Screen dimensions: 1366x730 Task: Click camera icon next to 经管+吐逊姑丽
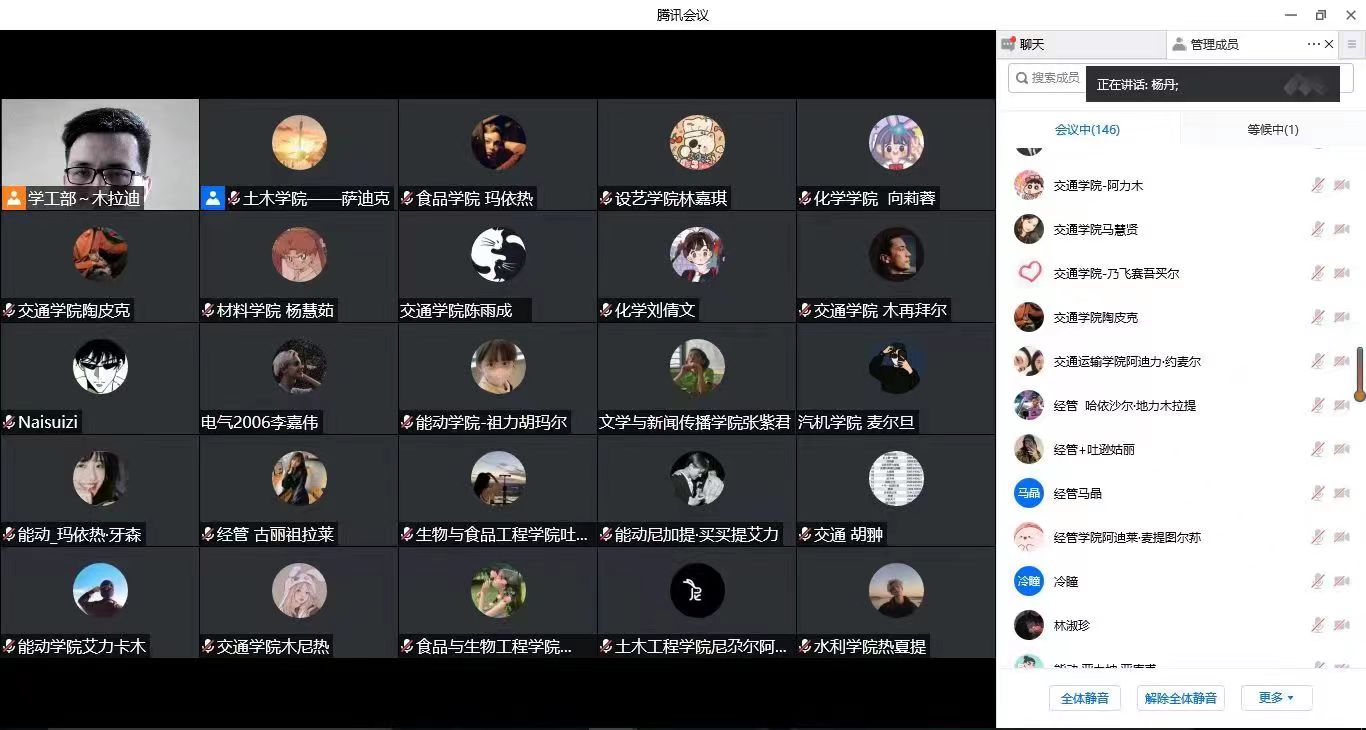point(1342,450)
